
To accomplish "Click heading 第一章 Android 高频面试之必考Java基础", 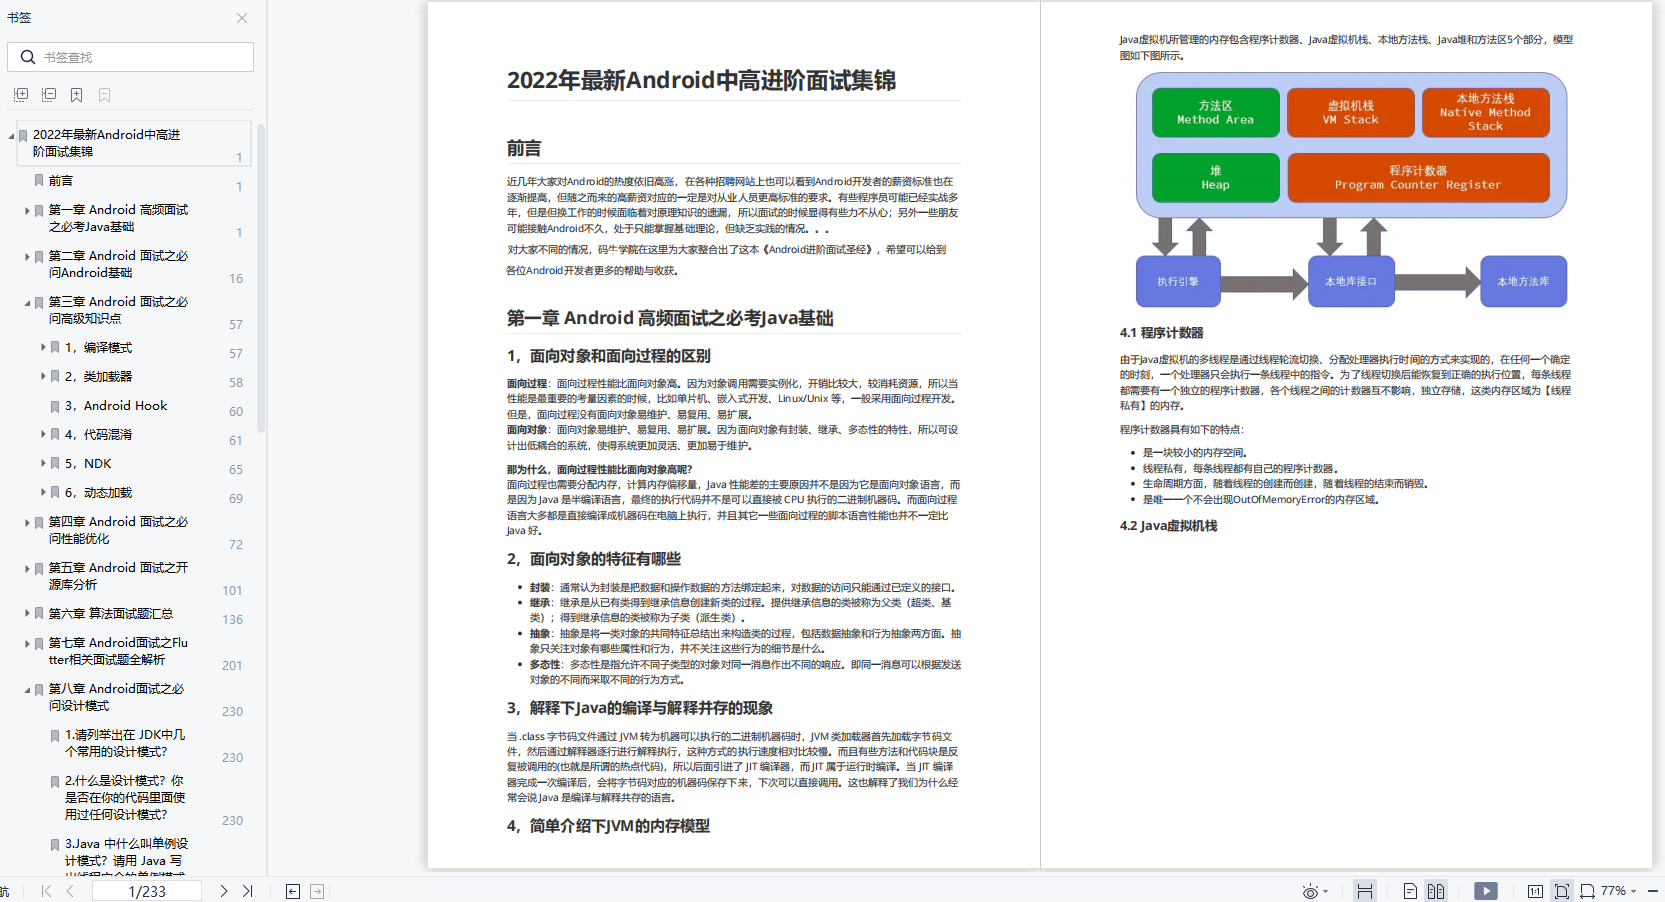I will (670, 318).
